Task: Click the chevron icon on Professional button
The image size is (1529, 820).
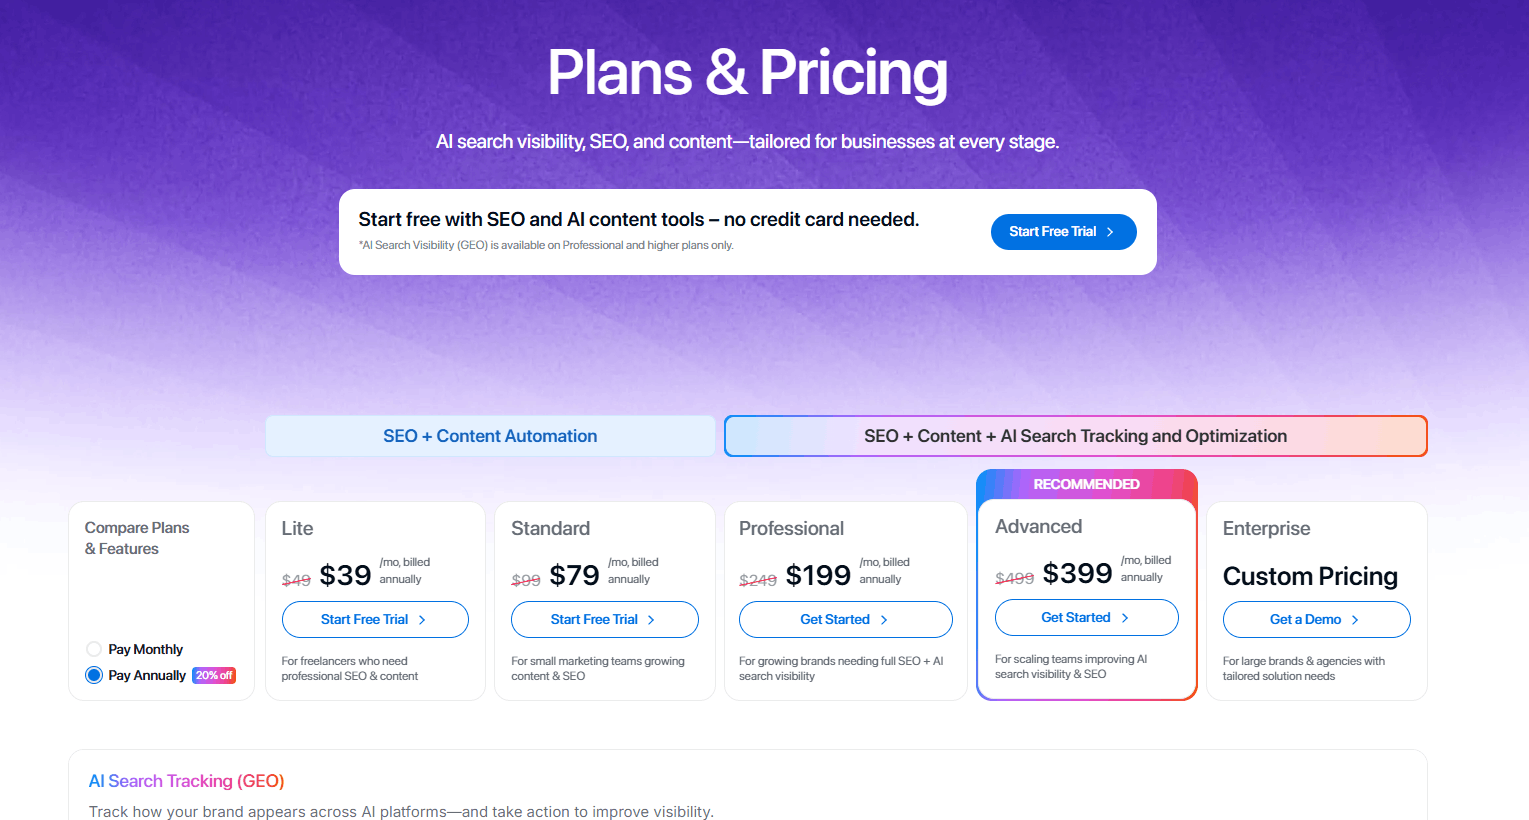Action: [884, 620]
